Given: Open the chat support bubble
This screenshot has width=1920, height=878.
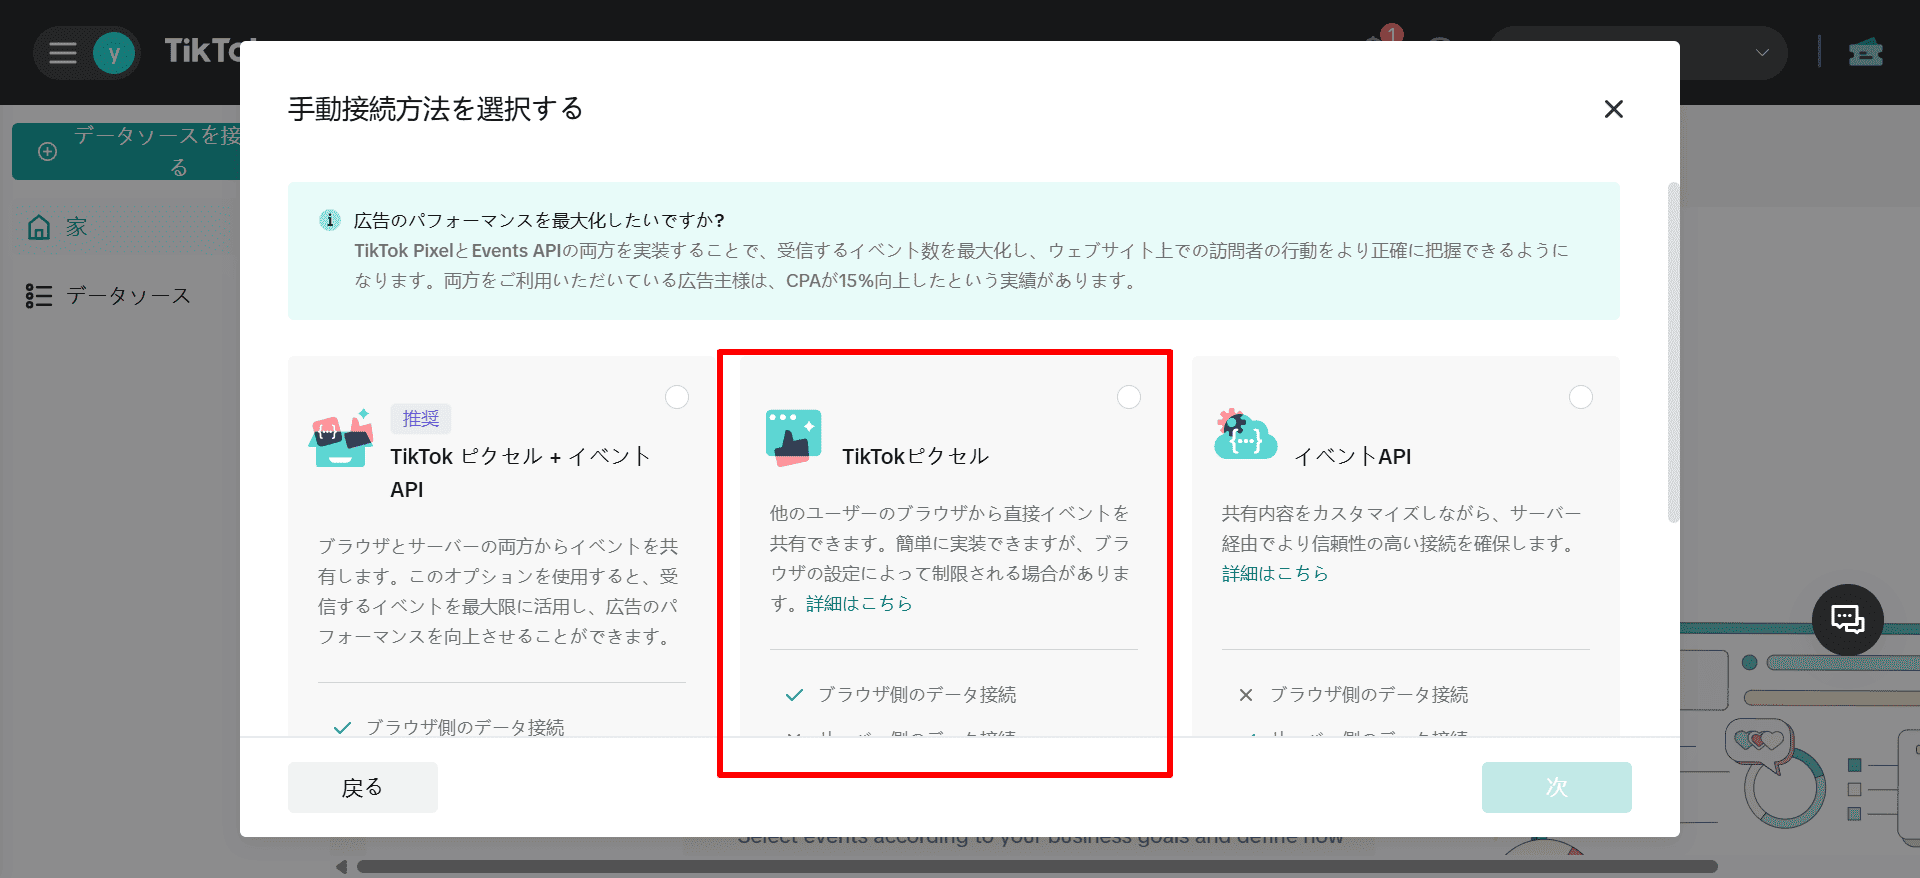Looking at the screenshot, I should [x=1847, y=620].
